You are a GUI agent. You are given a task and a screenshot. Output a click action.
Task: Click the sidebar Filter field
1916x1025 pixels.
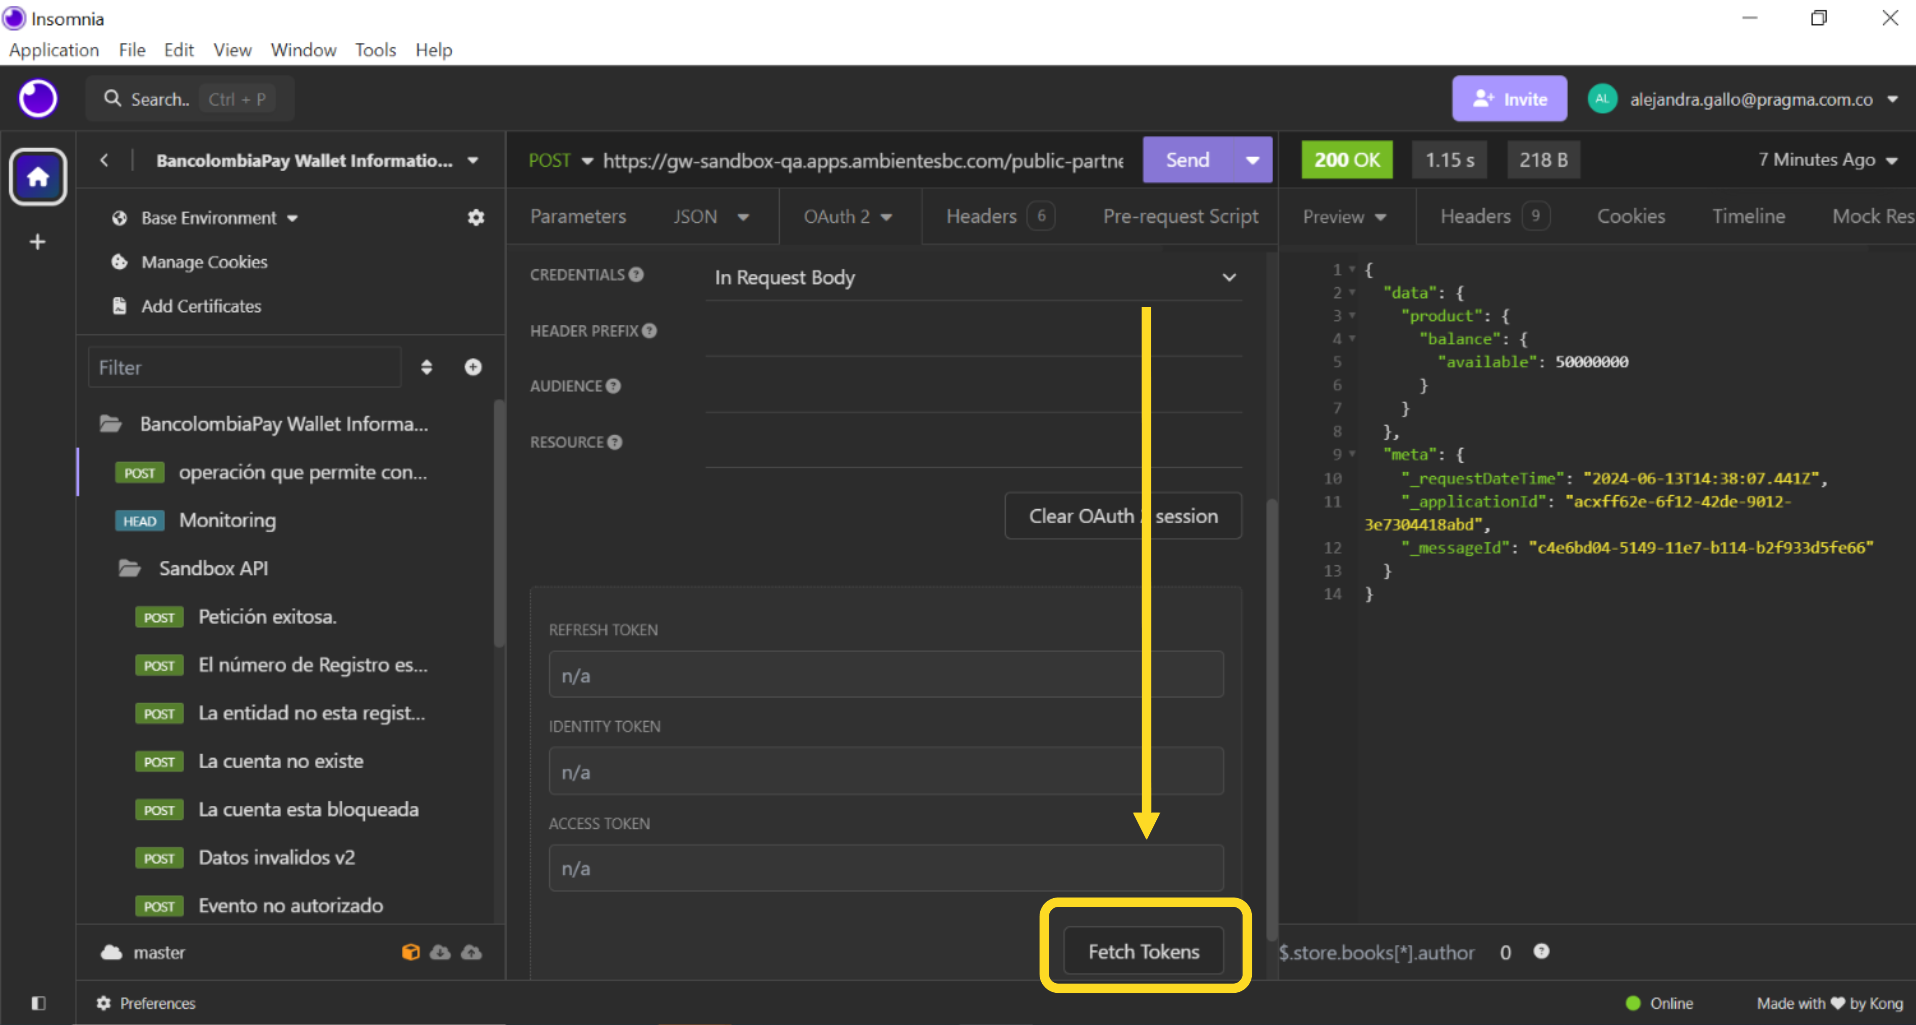245,367
